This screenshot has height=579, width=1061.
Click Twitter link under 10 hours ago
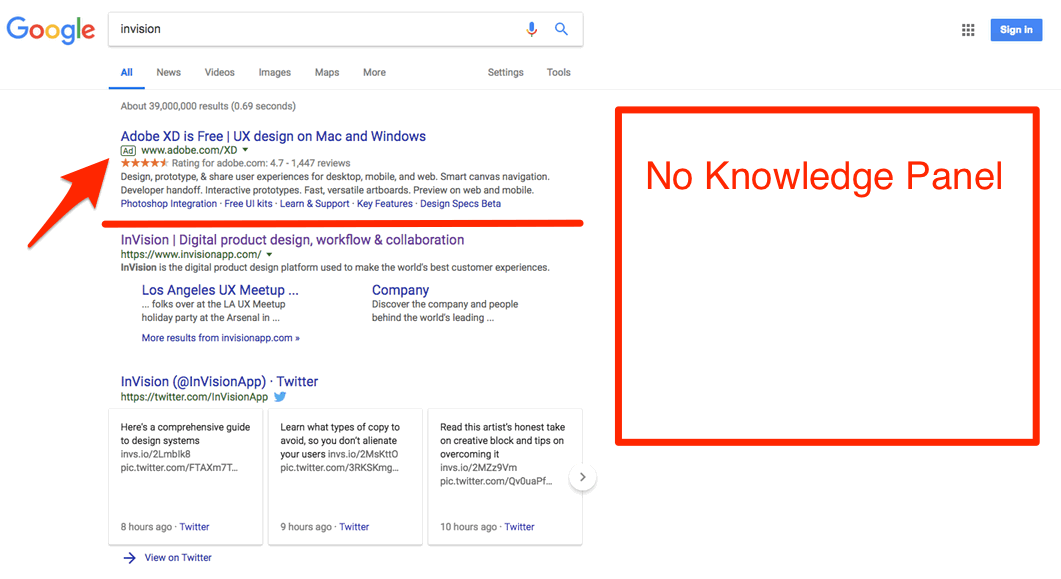[x=519, y=527]
